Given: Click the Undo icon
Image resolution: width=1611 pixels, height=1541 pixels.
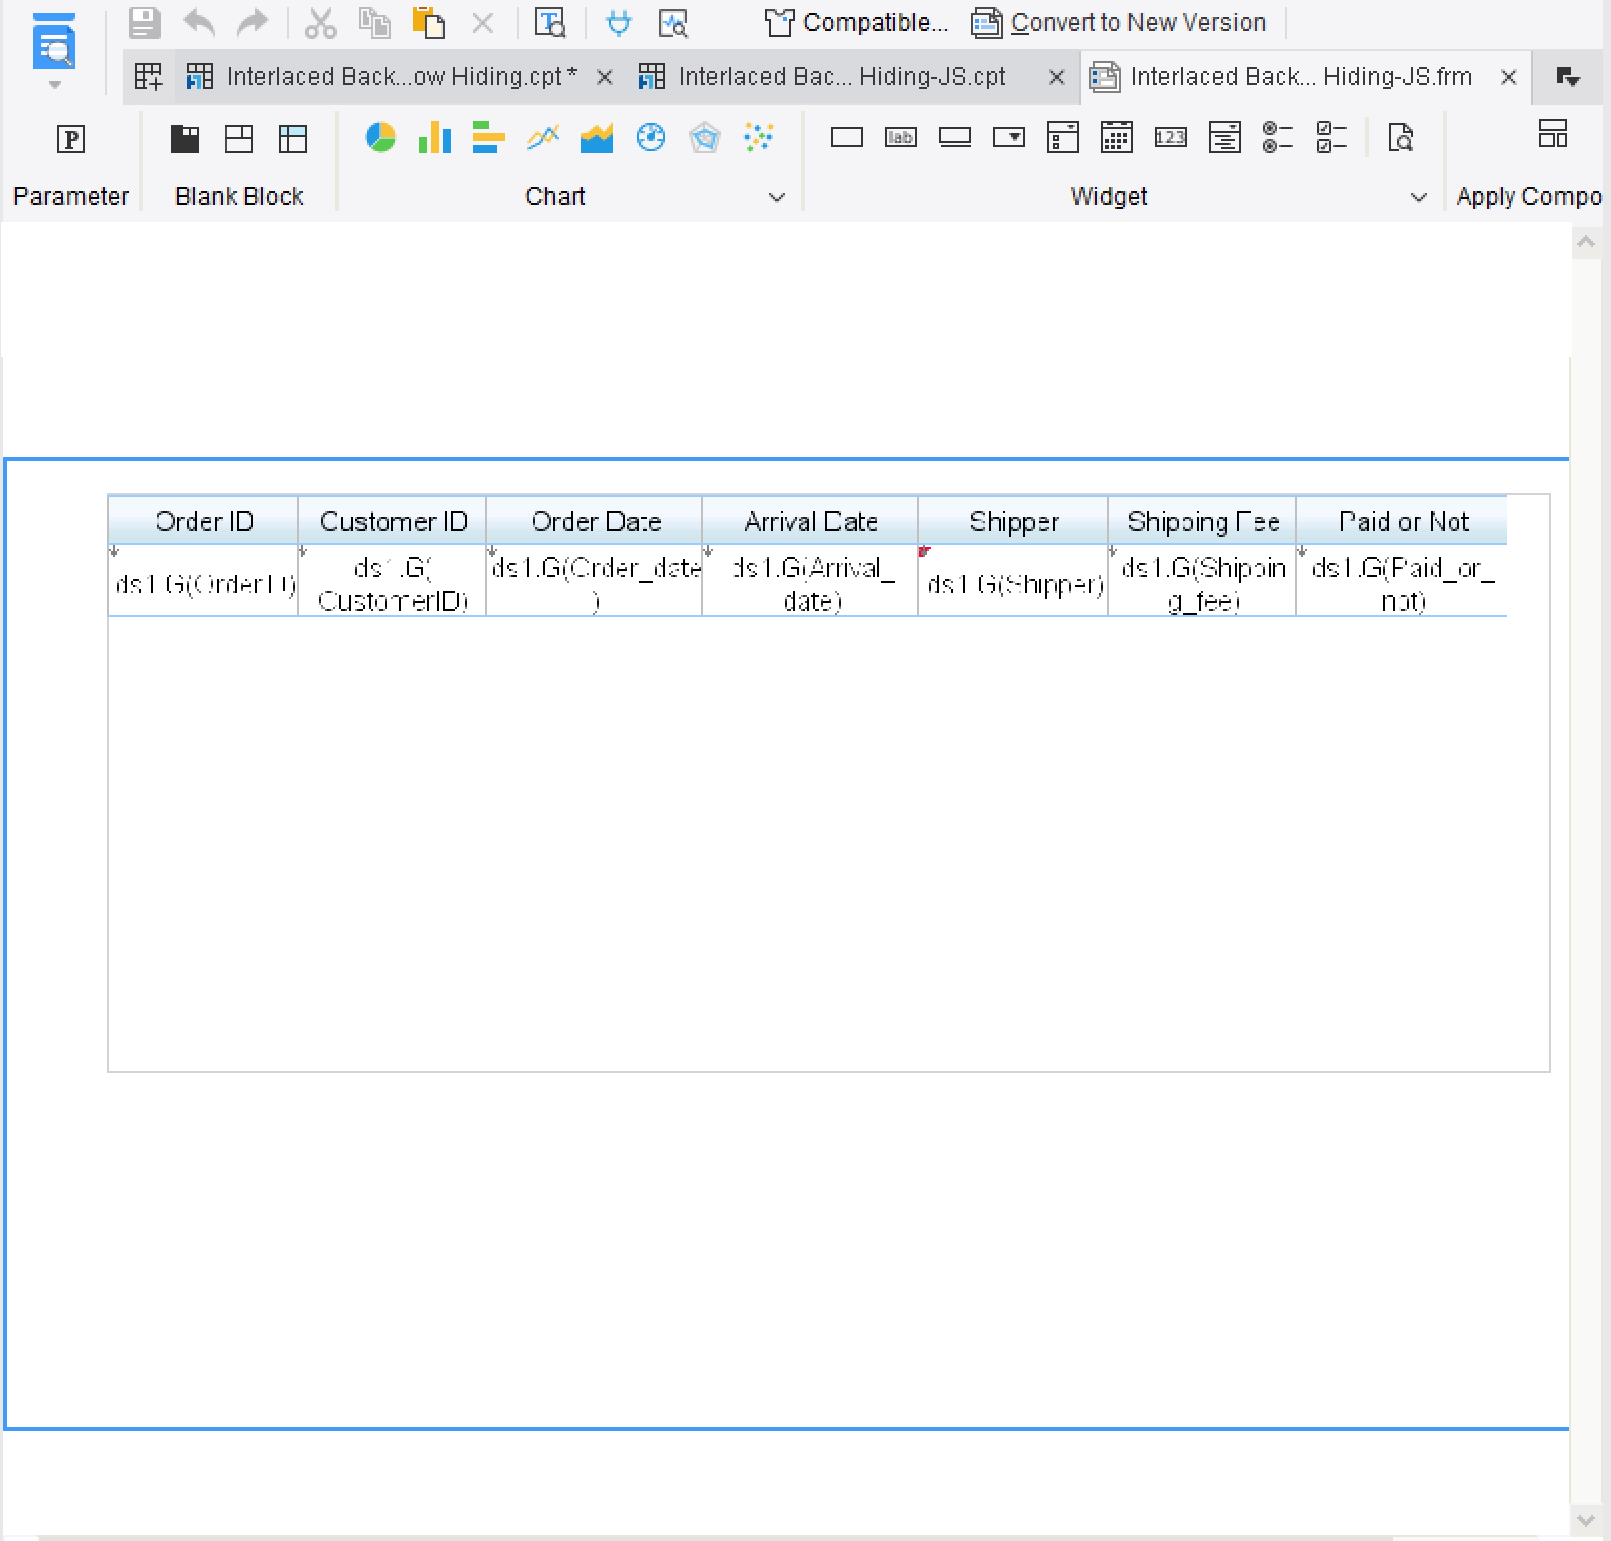Looking at the screenshot, I should 198,23.
